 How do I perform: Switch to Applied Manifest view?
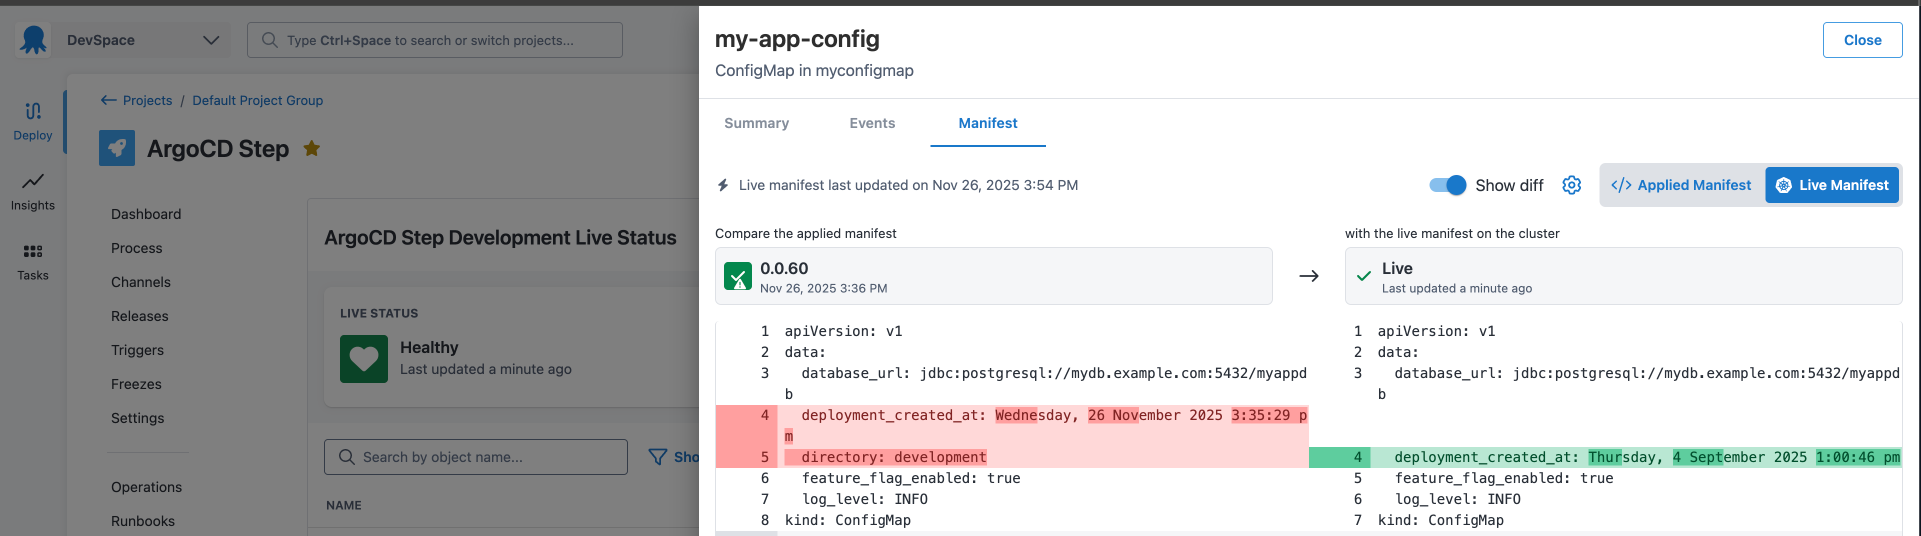(x=1682, y=185)
